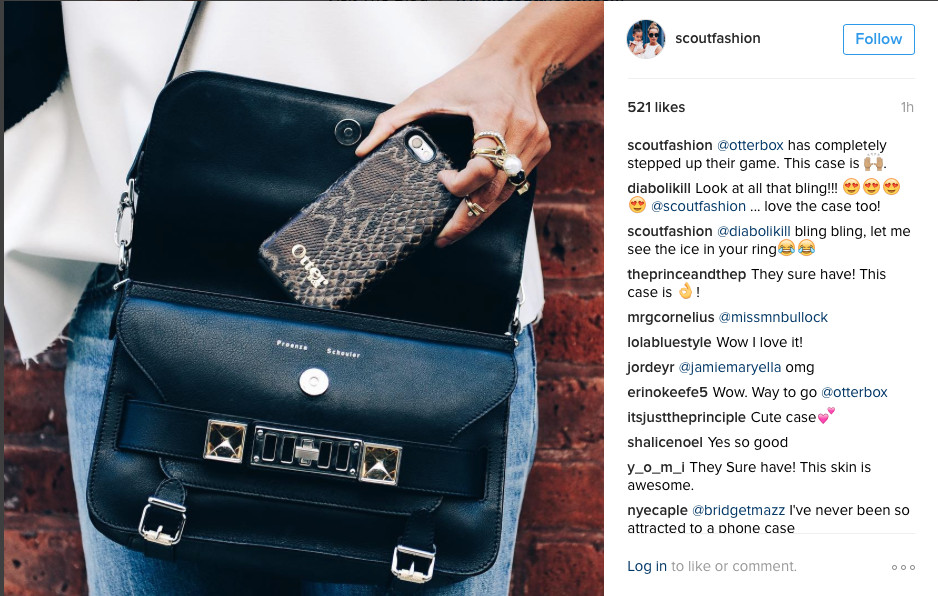Click the @missmnbullock mention
938x596 pixels.
tap(773, 317)
